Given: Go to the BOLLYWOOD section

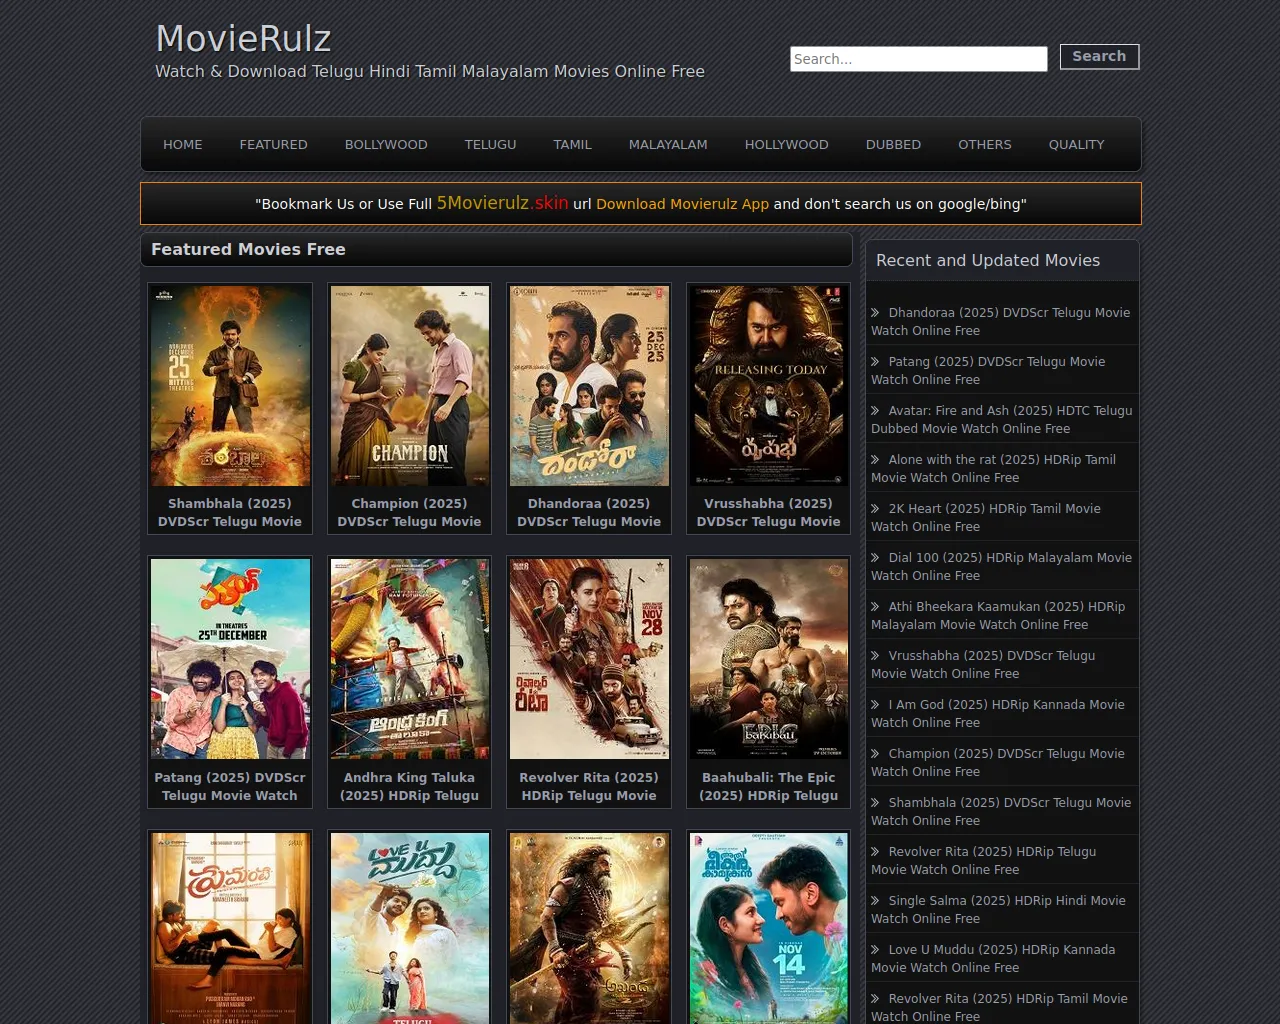Looking at the screenshot, I should tap(386, 145).
